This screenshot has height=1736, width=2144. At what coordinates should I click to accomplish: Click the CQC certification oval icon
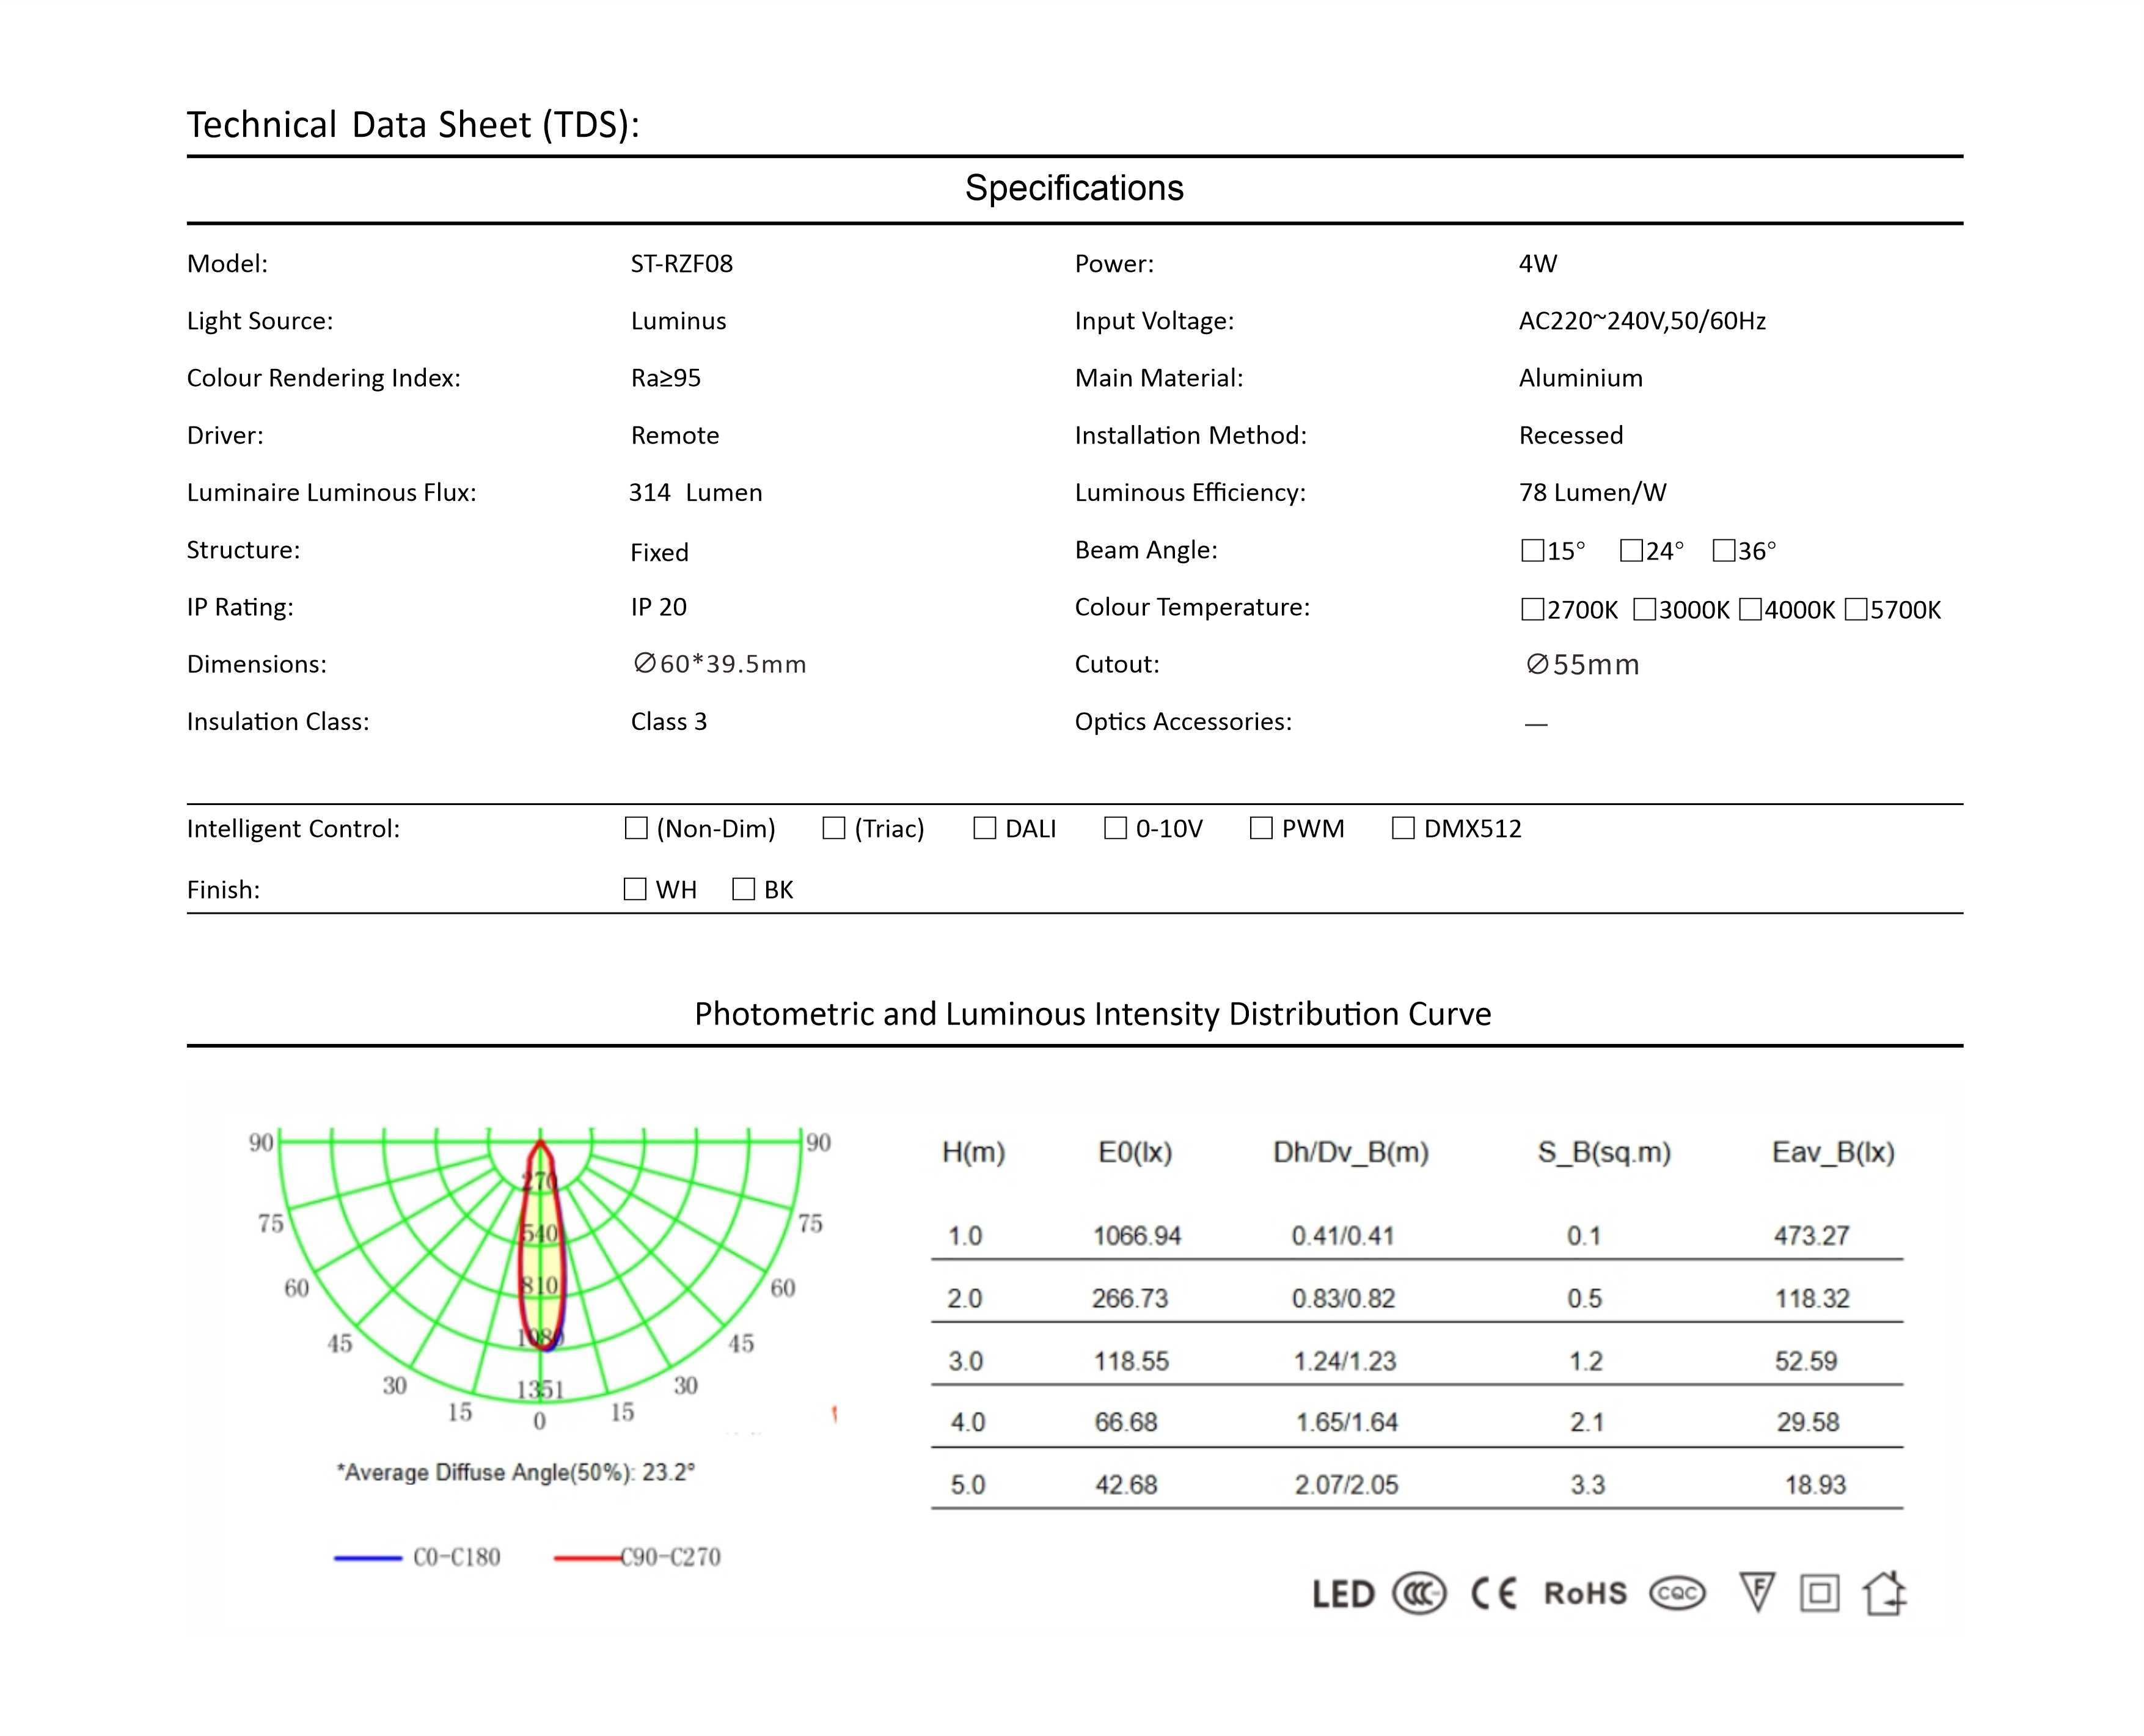point(1677,1593)
